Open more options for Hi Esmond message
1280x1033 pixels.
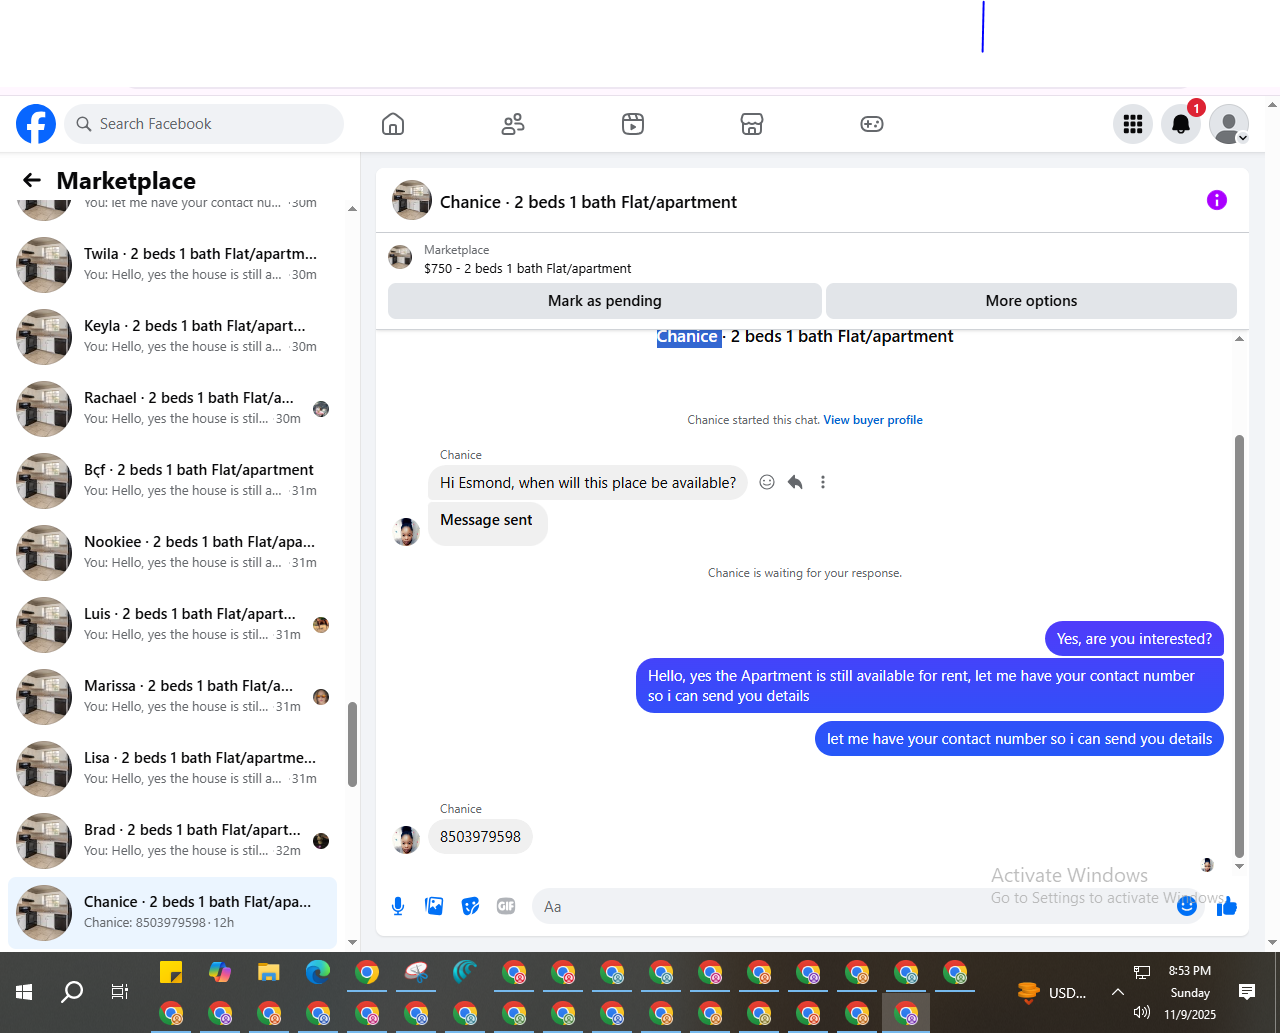pos(823,482)
